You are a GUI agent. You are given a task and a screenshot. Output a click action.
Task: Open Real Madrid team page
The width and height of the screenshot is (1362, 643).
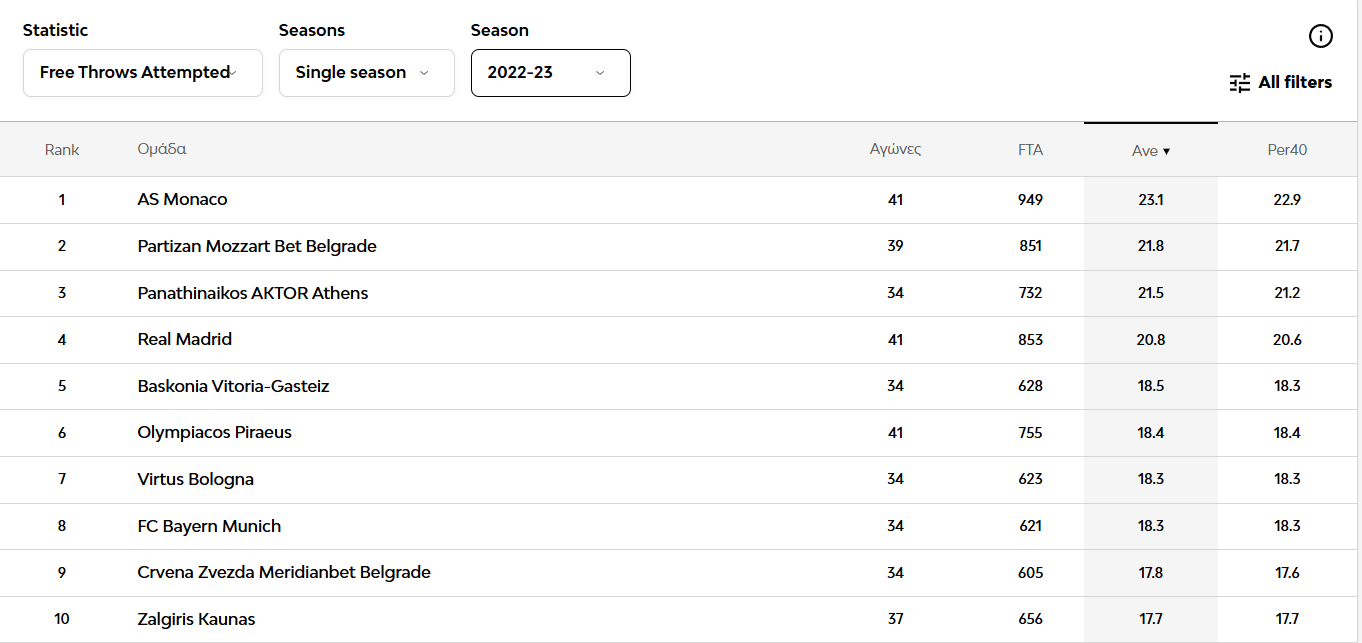pyautogui.click(x=185, y=340)
